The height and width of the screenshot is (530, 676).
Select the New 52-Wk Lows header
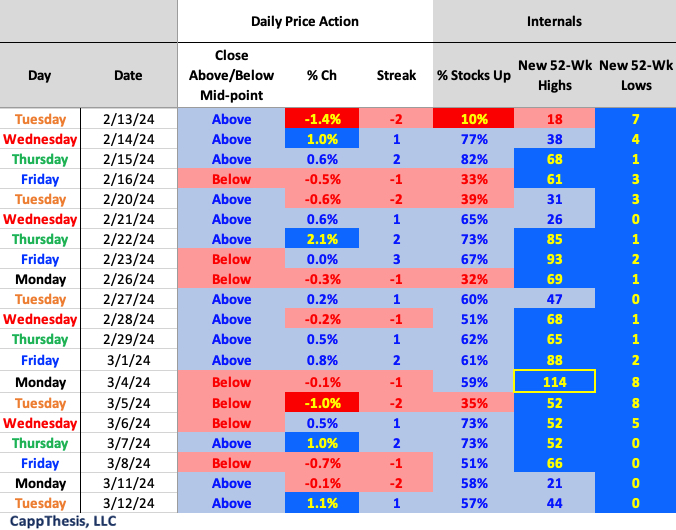(x=636, y=75)
